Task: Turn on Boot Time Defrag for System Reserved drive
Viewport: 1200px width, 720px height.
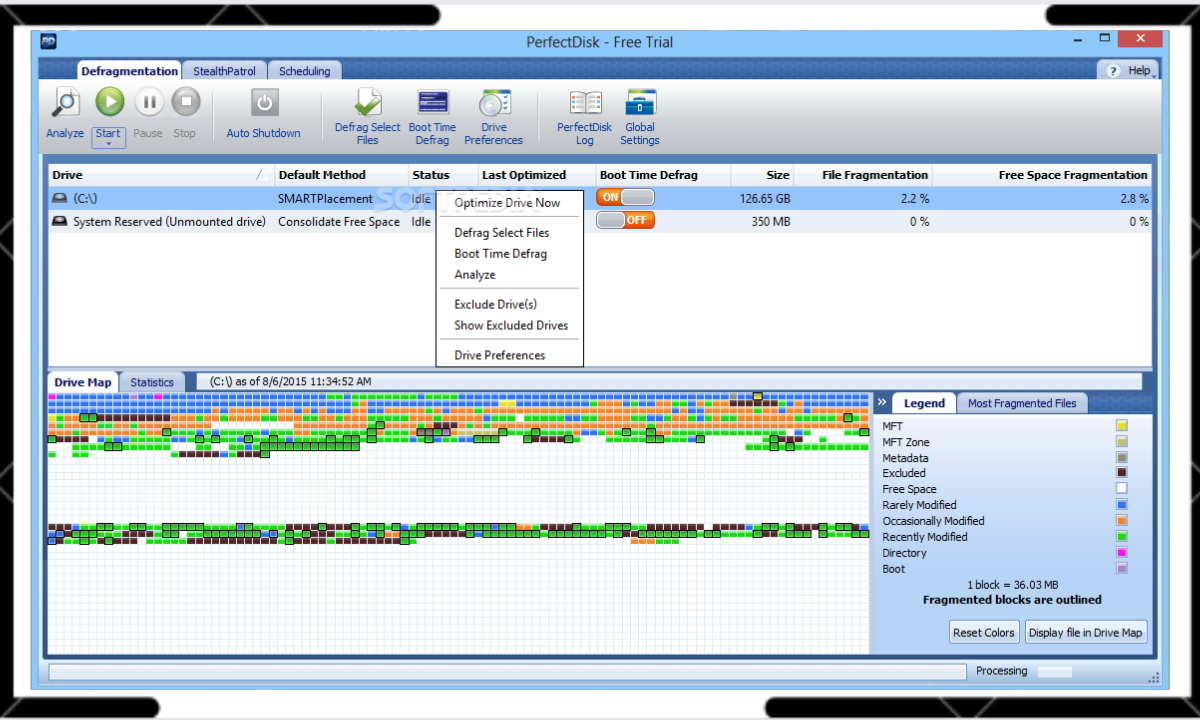Action: [x=625, y=220]
